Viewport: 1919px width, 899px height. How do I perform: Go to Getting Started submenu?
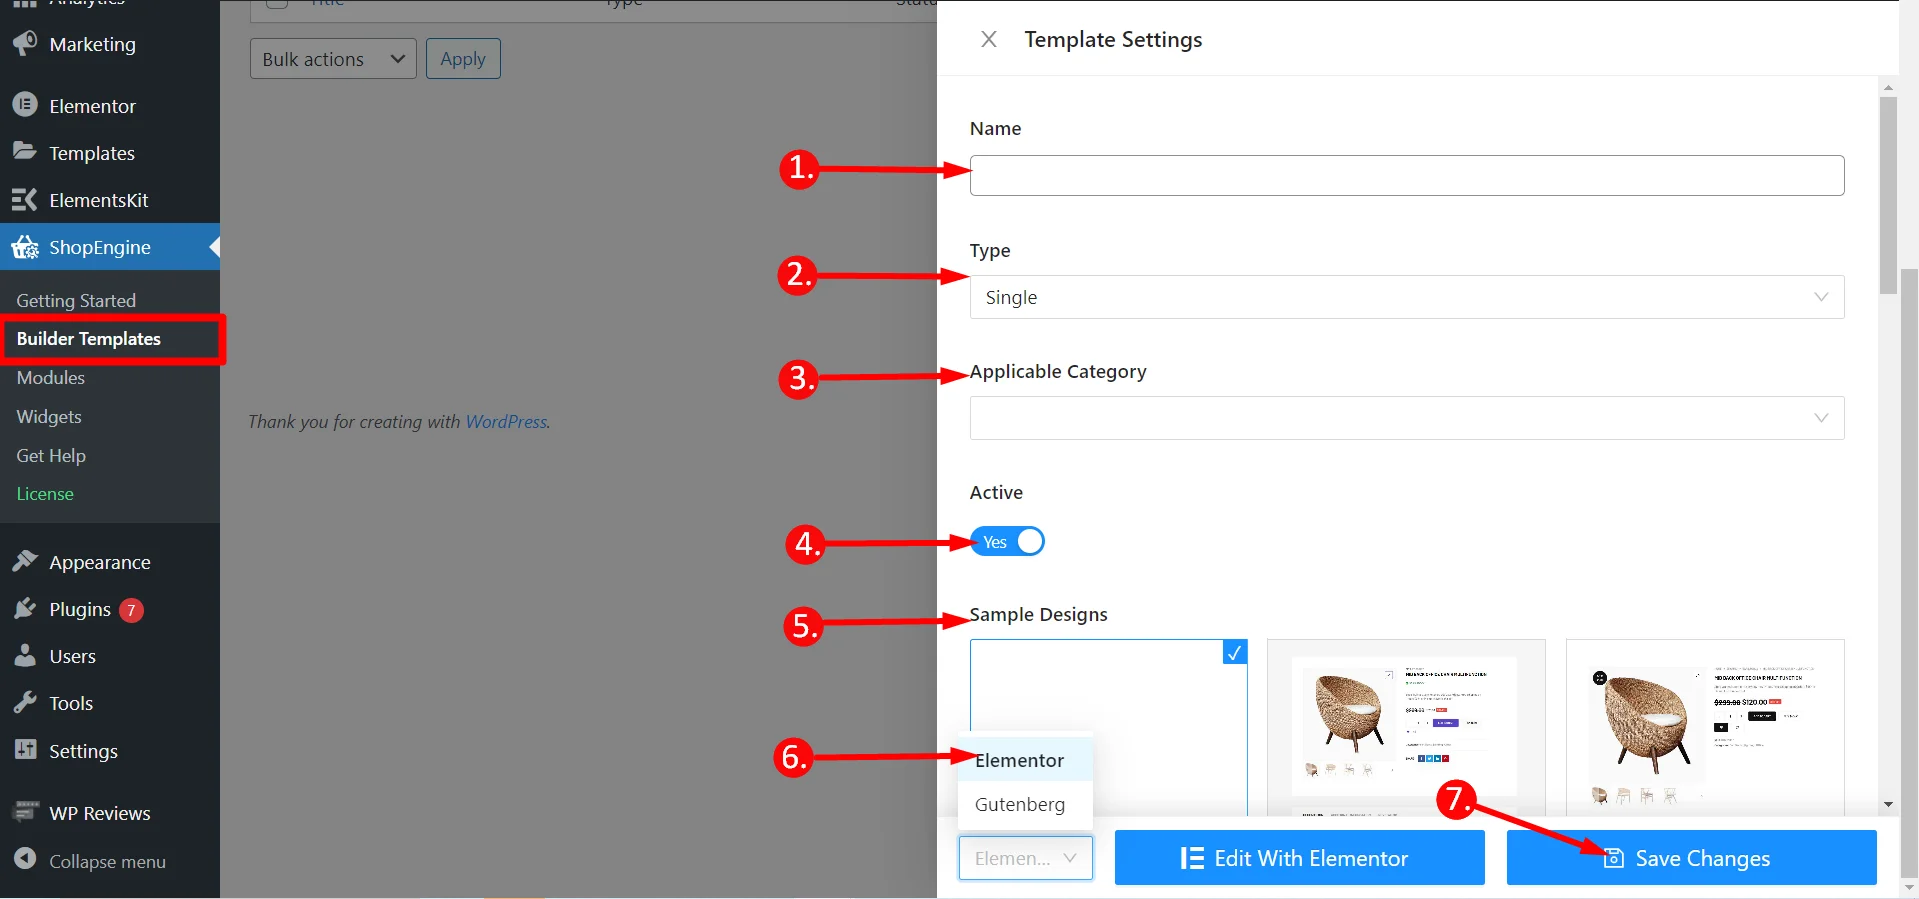[76, 300]
